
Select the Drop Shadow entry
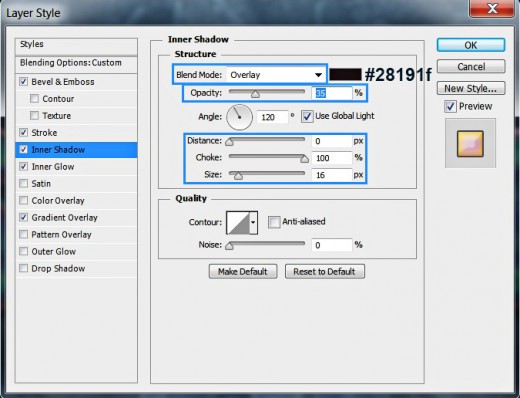58,268
